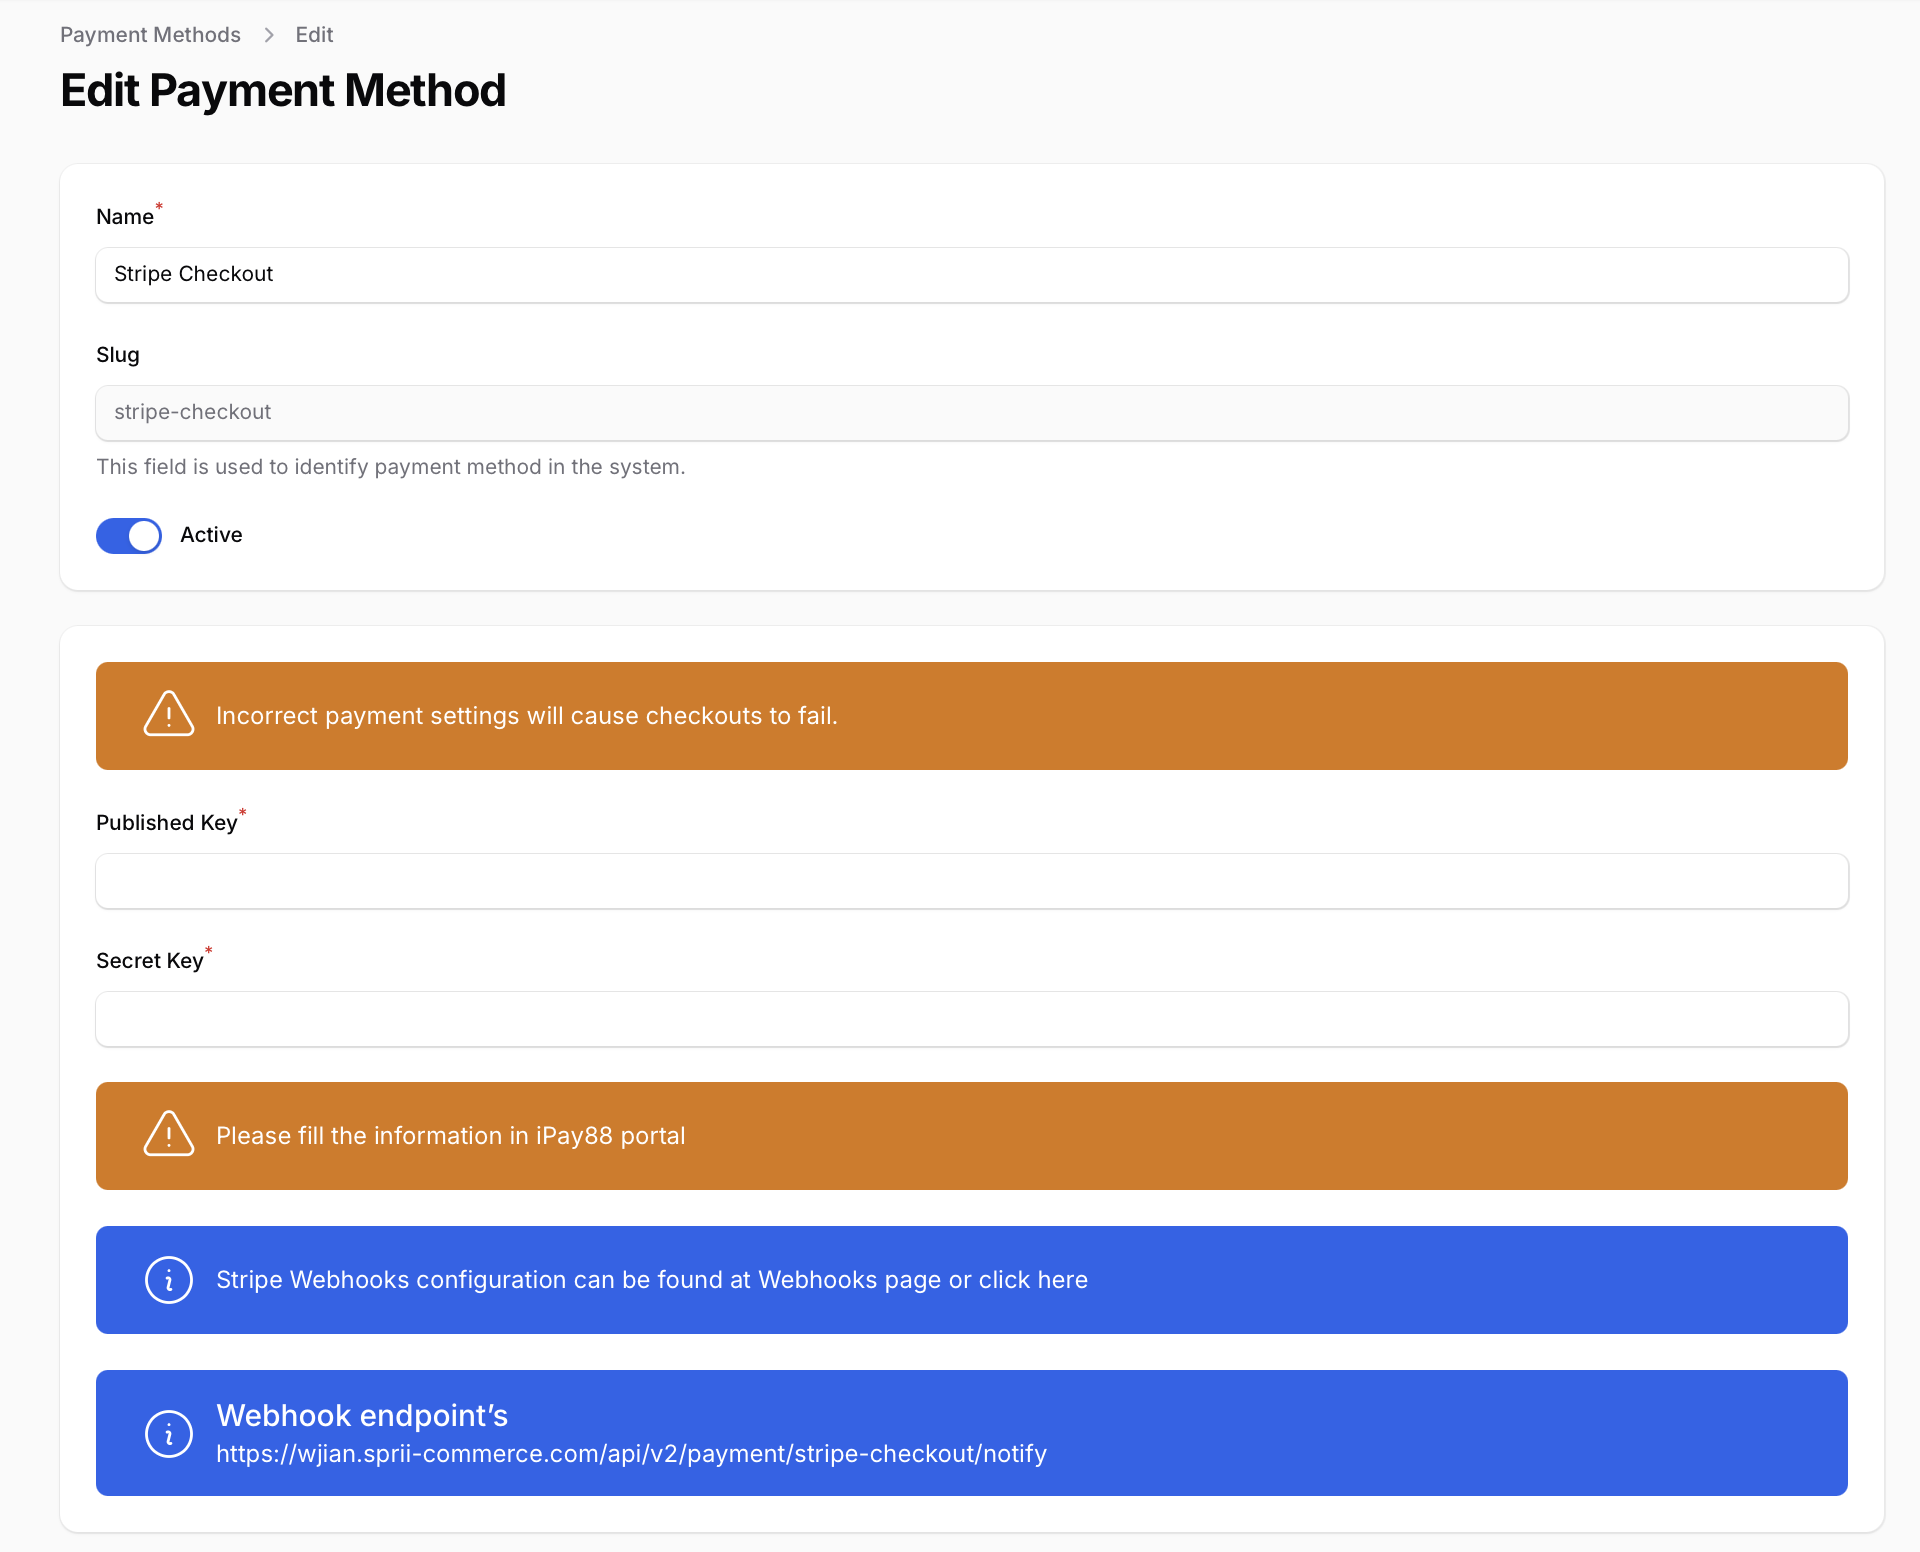Click Edit Payment Method page title
The width and height of the screenshot is (1920, 1552).
coord(283,91)
